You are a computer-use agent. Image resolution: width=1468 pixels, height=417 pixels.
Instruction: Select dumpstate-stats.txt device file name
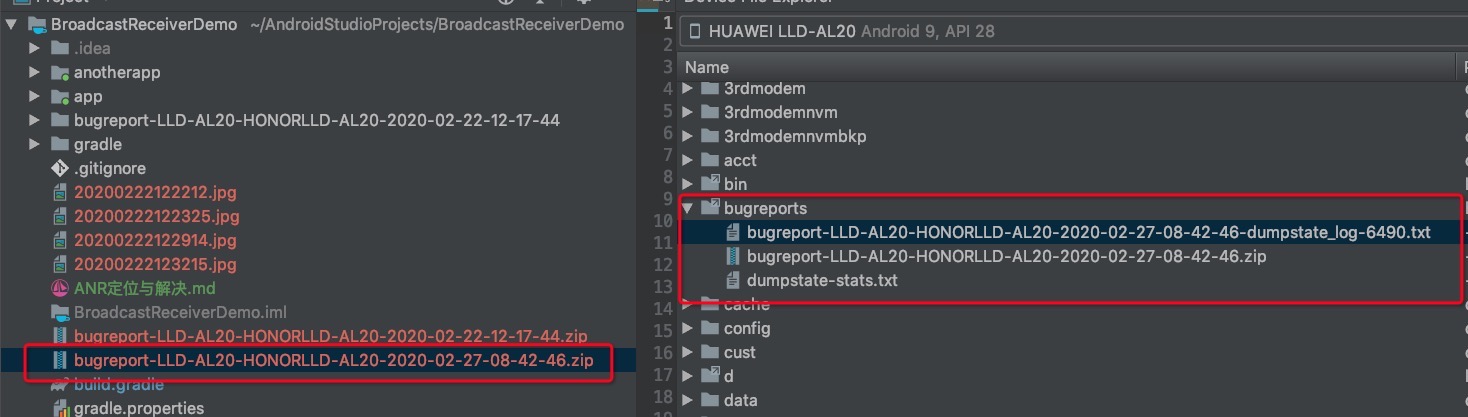822,280
